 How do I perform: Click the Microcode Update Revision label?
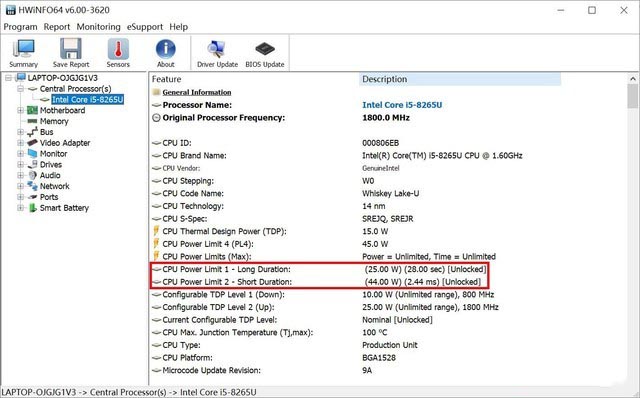point(211,370)
